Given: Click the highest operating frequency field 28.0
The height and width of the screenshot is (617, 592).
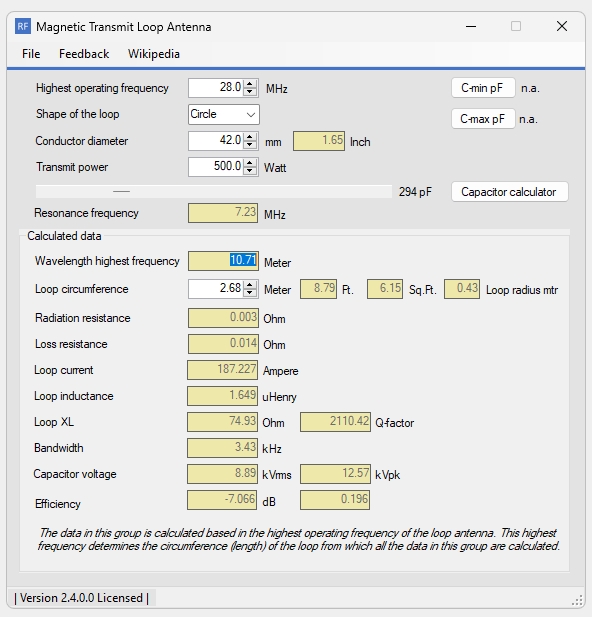Looking at the screenshot, I should coord(216,87).
